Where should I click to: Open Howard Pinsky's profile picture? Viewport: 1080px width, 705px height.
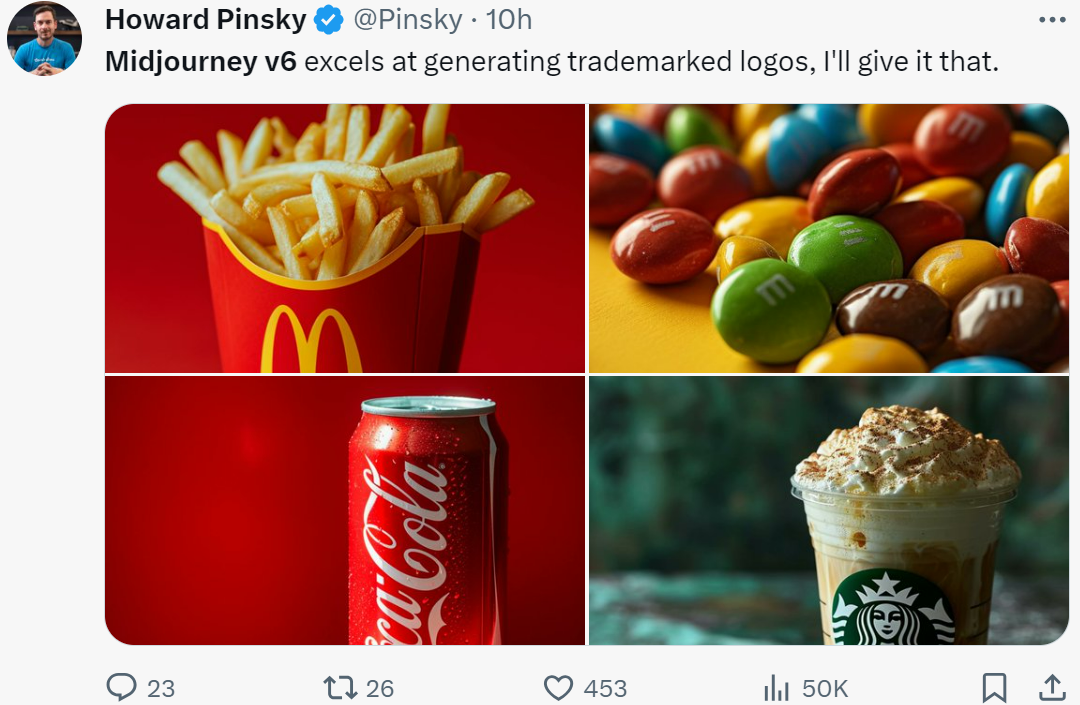pos(44,38)
